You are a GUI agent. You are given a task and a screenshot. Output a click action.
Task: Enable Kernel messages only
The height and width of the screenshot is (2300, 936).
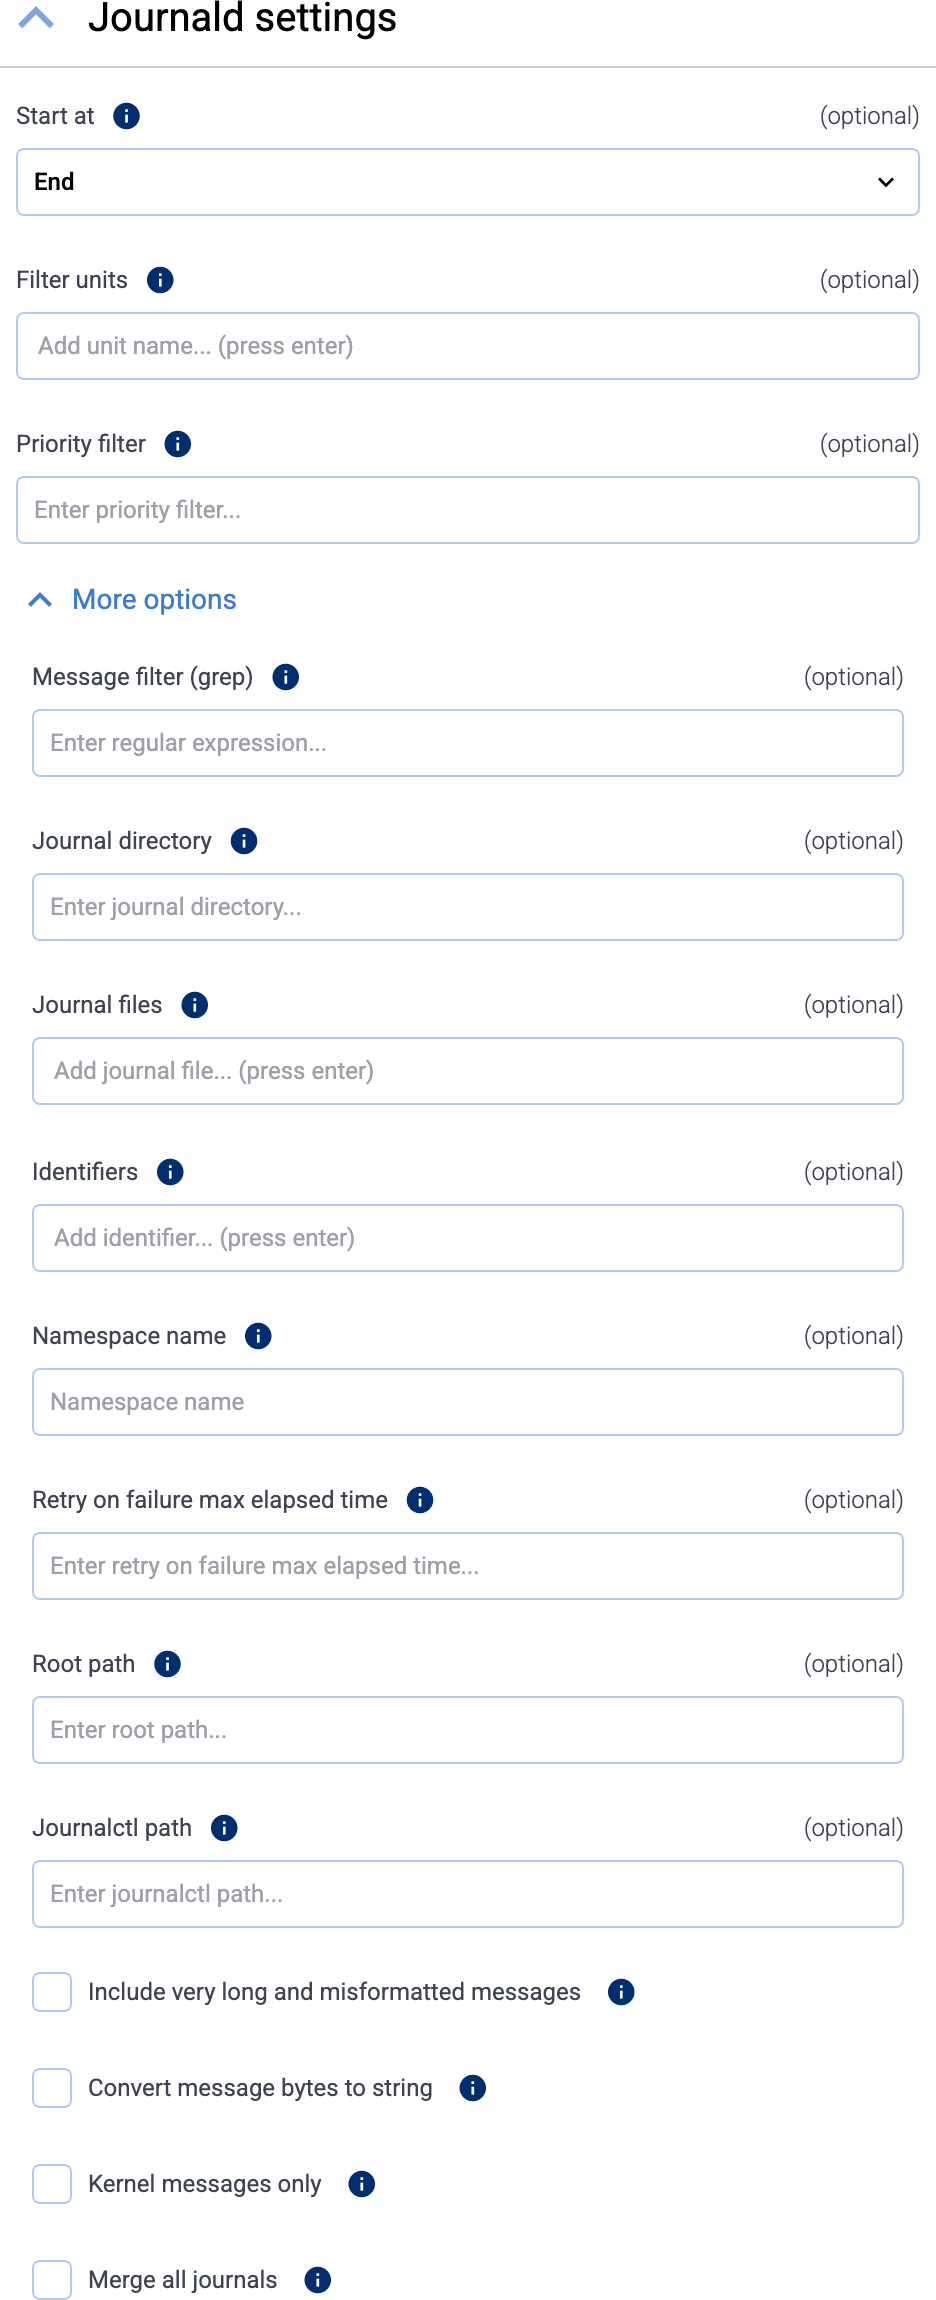[x=51, y=2184]
